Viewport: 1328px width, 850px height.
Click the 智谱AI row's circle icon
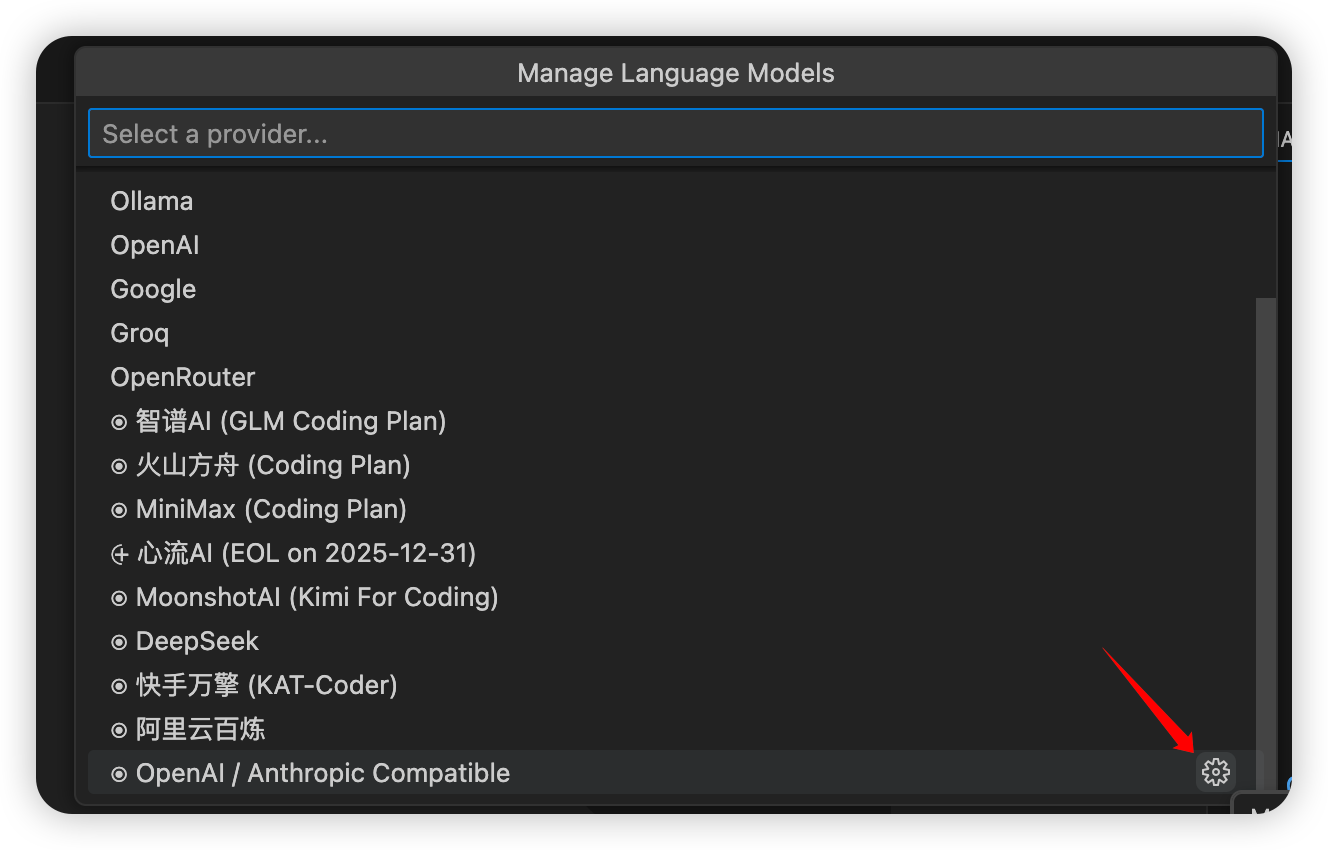click(119, 422)
